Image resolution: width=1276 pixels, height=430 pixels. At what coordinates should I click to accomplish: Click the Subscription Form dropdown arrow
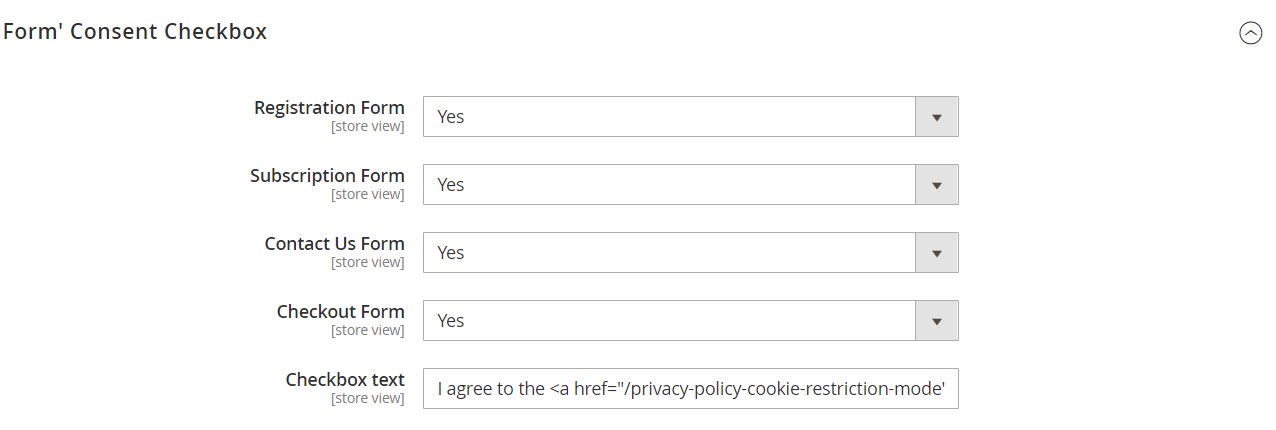tap(937, 185)
